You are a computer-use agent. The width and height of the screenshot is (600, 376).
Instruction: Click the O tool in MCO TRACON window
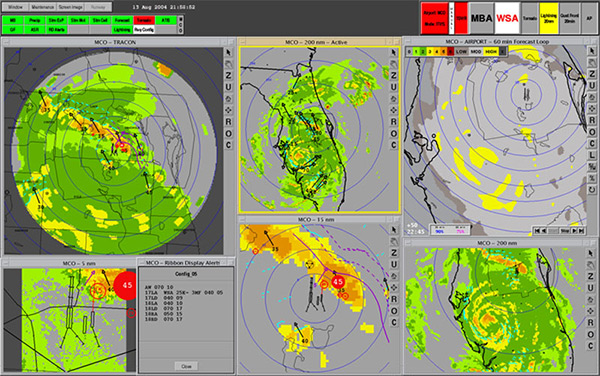[x=228, y=133]
